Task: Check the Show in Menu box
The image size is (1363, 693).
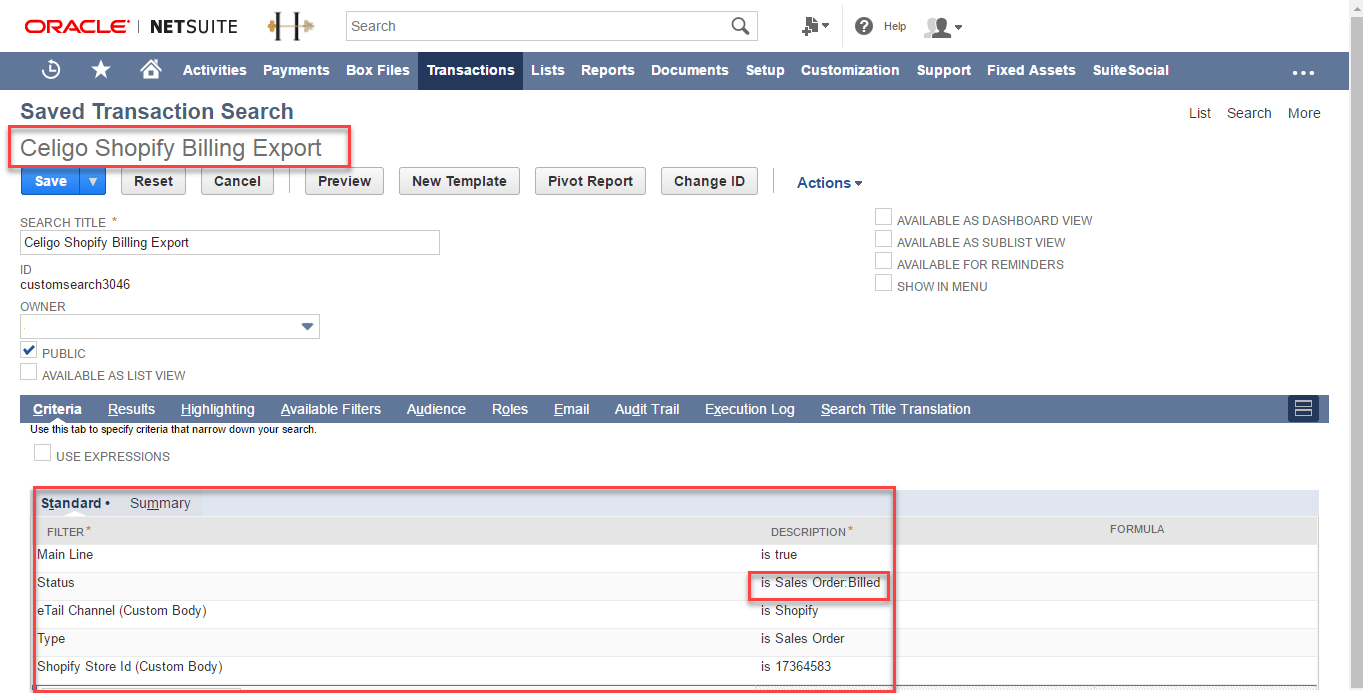Action: coord(883,283)
